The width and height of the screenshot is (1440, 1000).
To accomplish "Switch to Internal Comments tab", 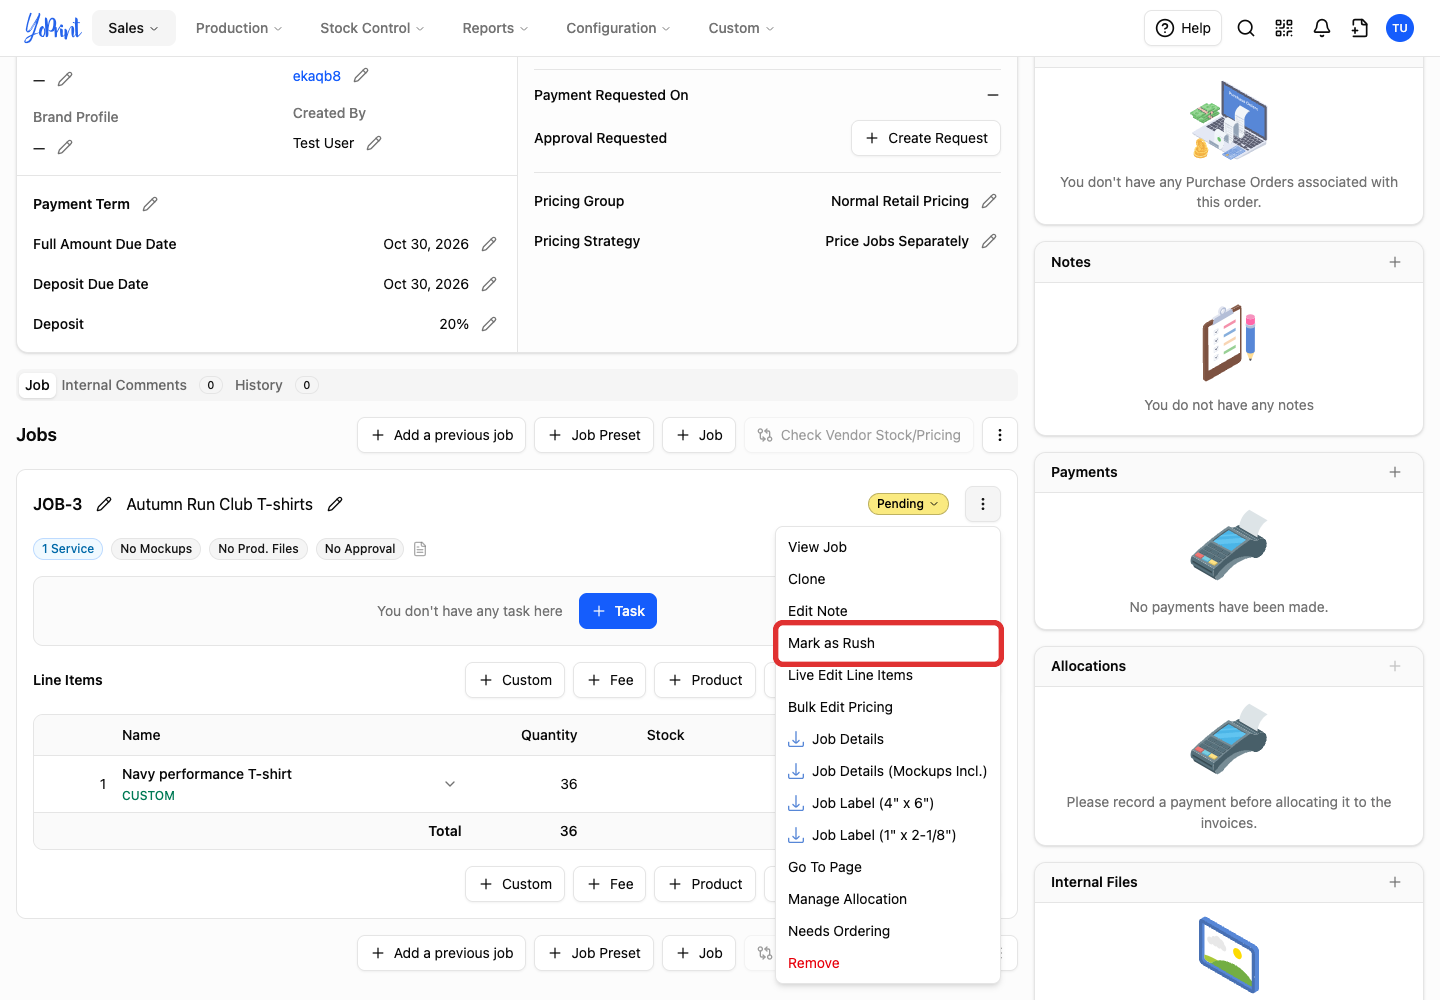I will click(x=141, y=385).
